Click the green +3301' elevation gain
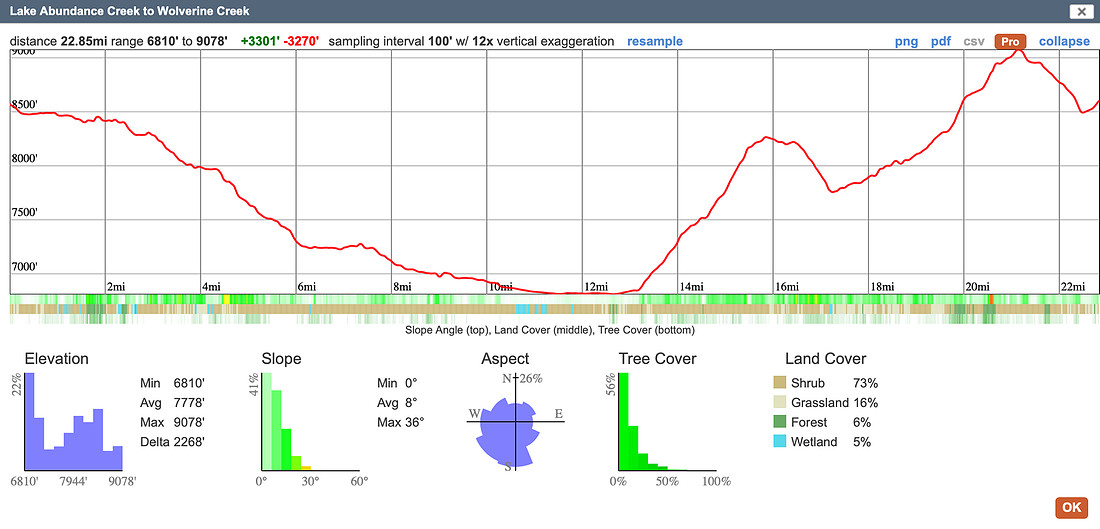This screenshot has height=529, width=1100. (260, 41)
